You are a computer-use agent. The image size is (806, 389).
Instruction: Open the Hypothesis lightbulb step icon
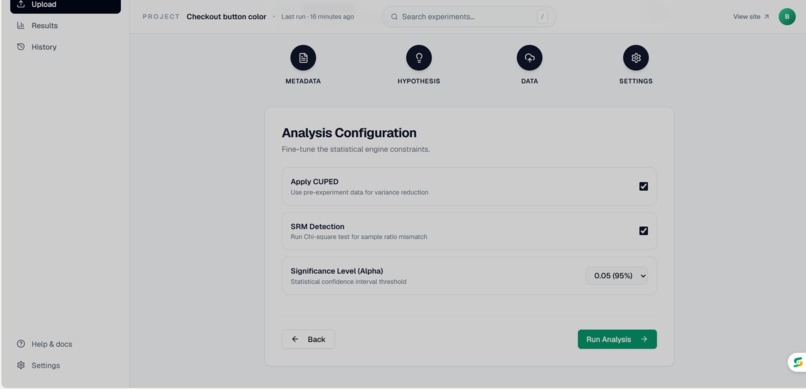[x=419, y=58]
